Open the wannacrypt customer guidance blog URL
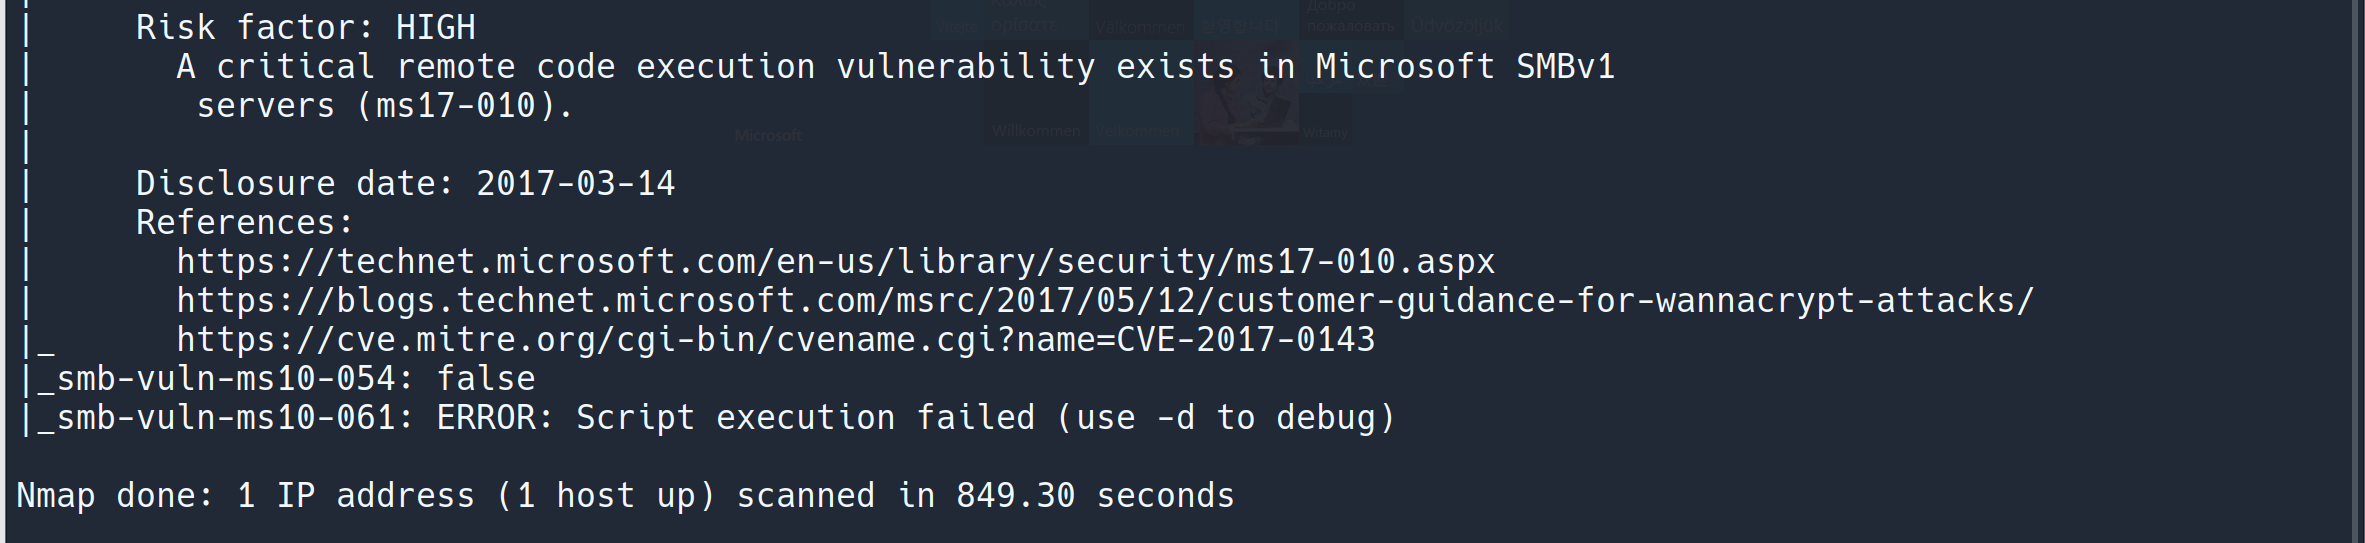Viewport: 2365px width, 543px height. pyautogui.click(x=1105, y=301)
